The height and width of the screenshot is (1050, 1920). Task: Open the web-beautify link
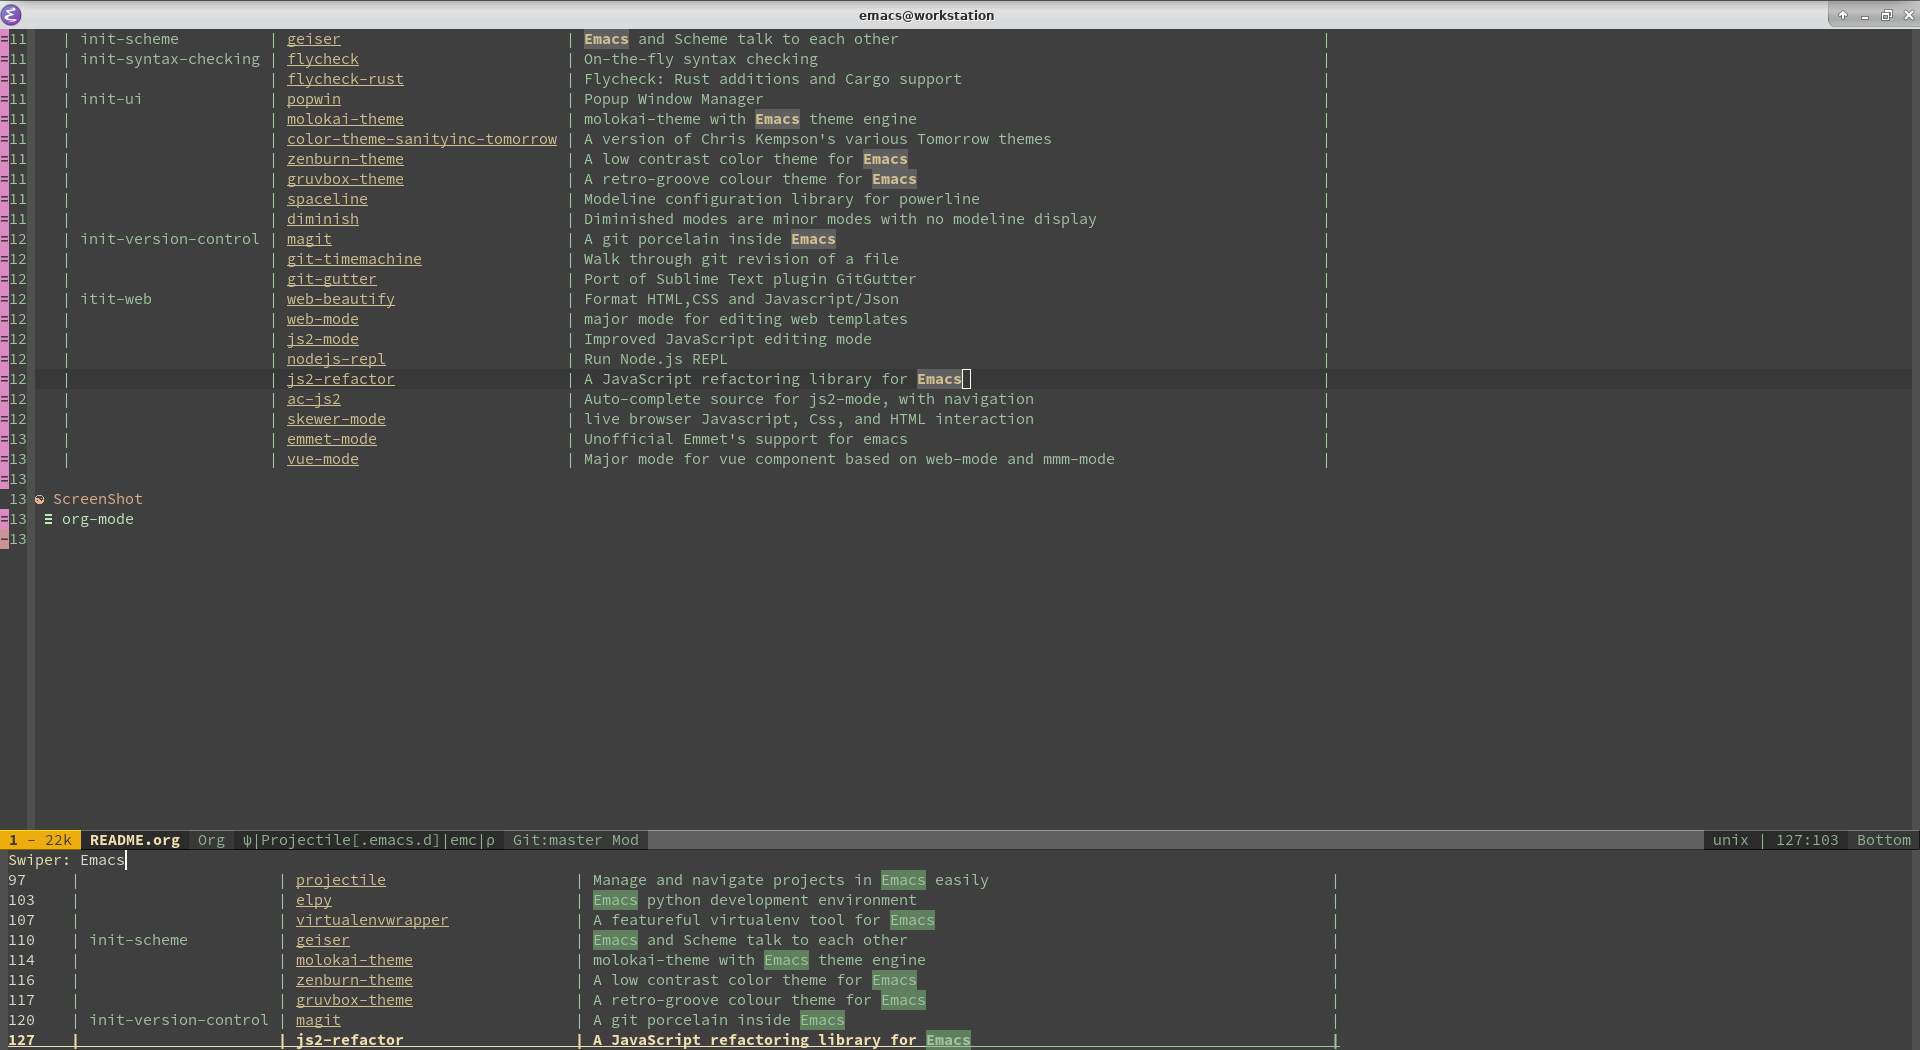[341, 299]
